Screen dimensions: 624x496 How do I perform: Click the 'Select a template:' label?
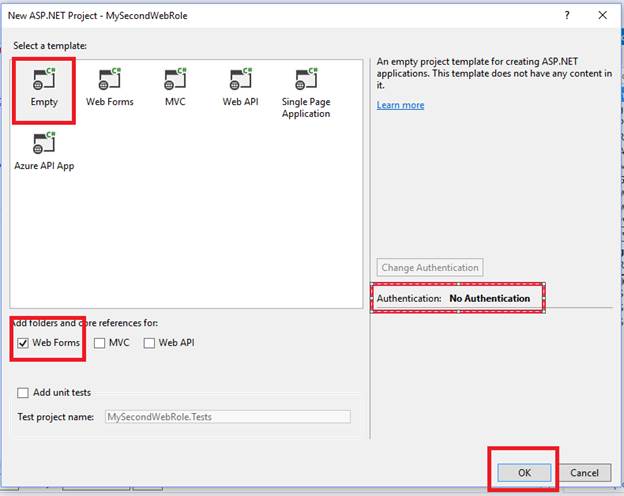(x=50, y=46)
